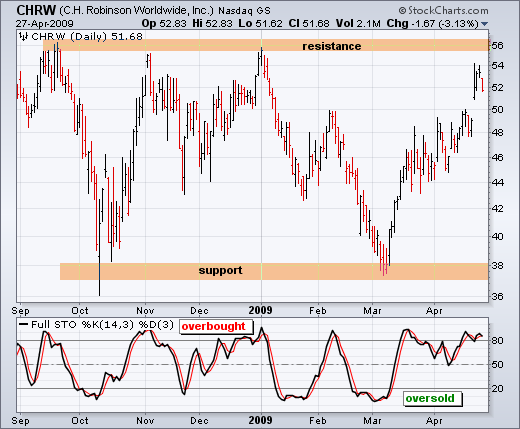Image resolution: width=520 pixels, height=429 pixels.
Task: Click the resistance label in upper band
Action: [x=332, y=46]
